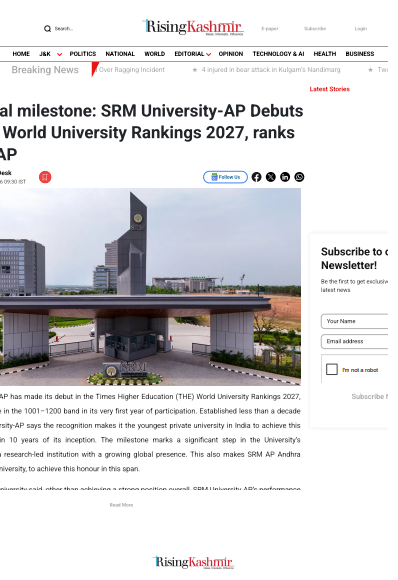Click Read More below the article
This screenshot has width=398, height=580.
point(121,505)
